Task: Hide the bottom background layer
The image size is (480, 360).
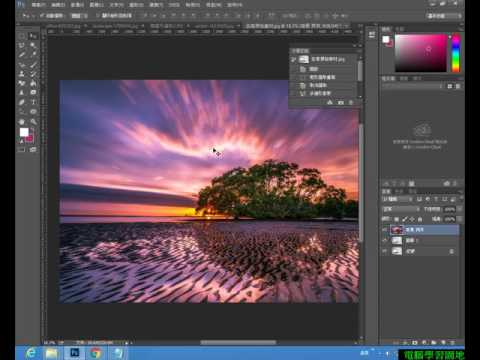Action: tap(385, 251)
